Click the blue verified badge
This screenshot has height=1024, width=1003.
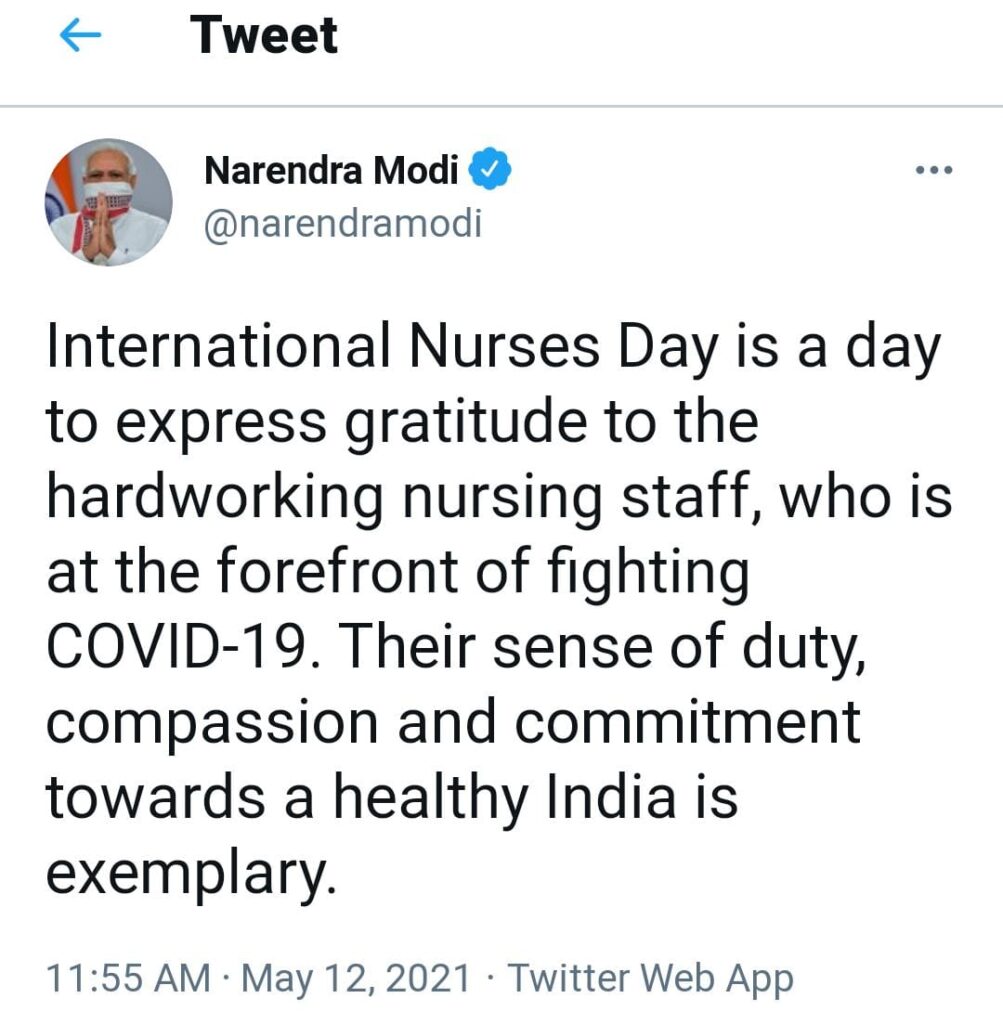(x=491, y=172)
